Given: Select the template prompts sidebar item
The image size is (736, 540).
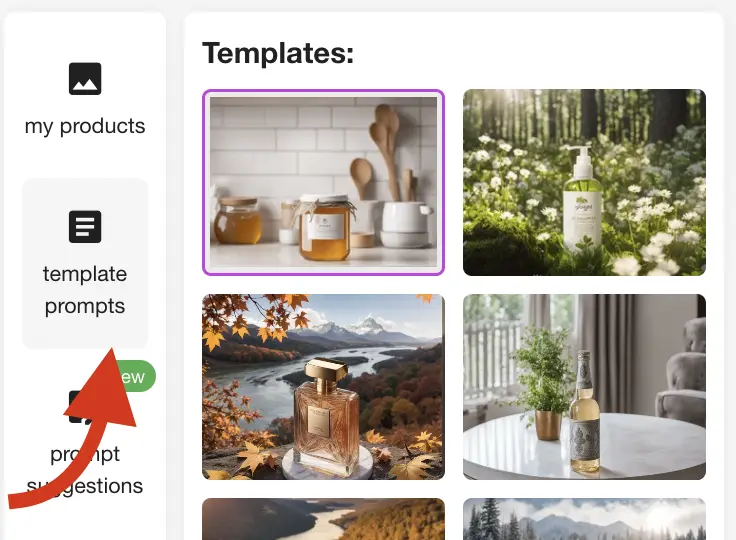Looking at the screenshot, I should (85, 263).
